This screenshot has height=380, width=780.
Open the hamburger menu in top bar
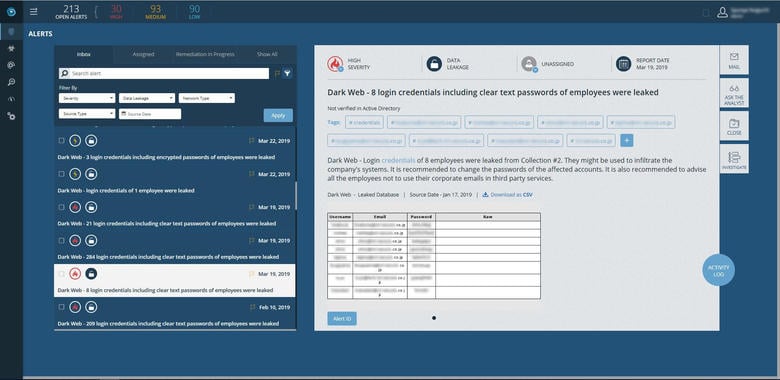click(x=33, y=11)
